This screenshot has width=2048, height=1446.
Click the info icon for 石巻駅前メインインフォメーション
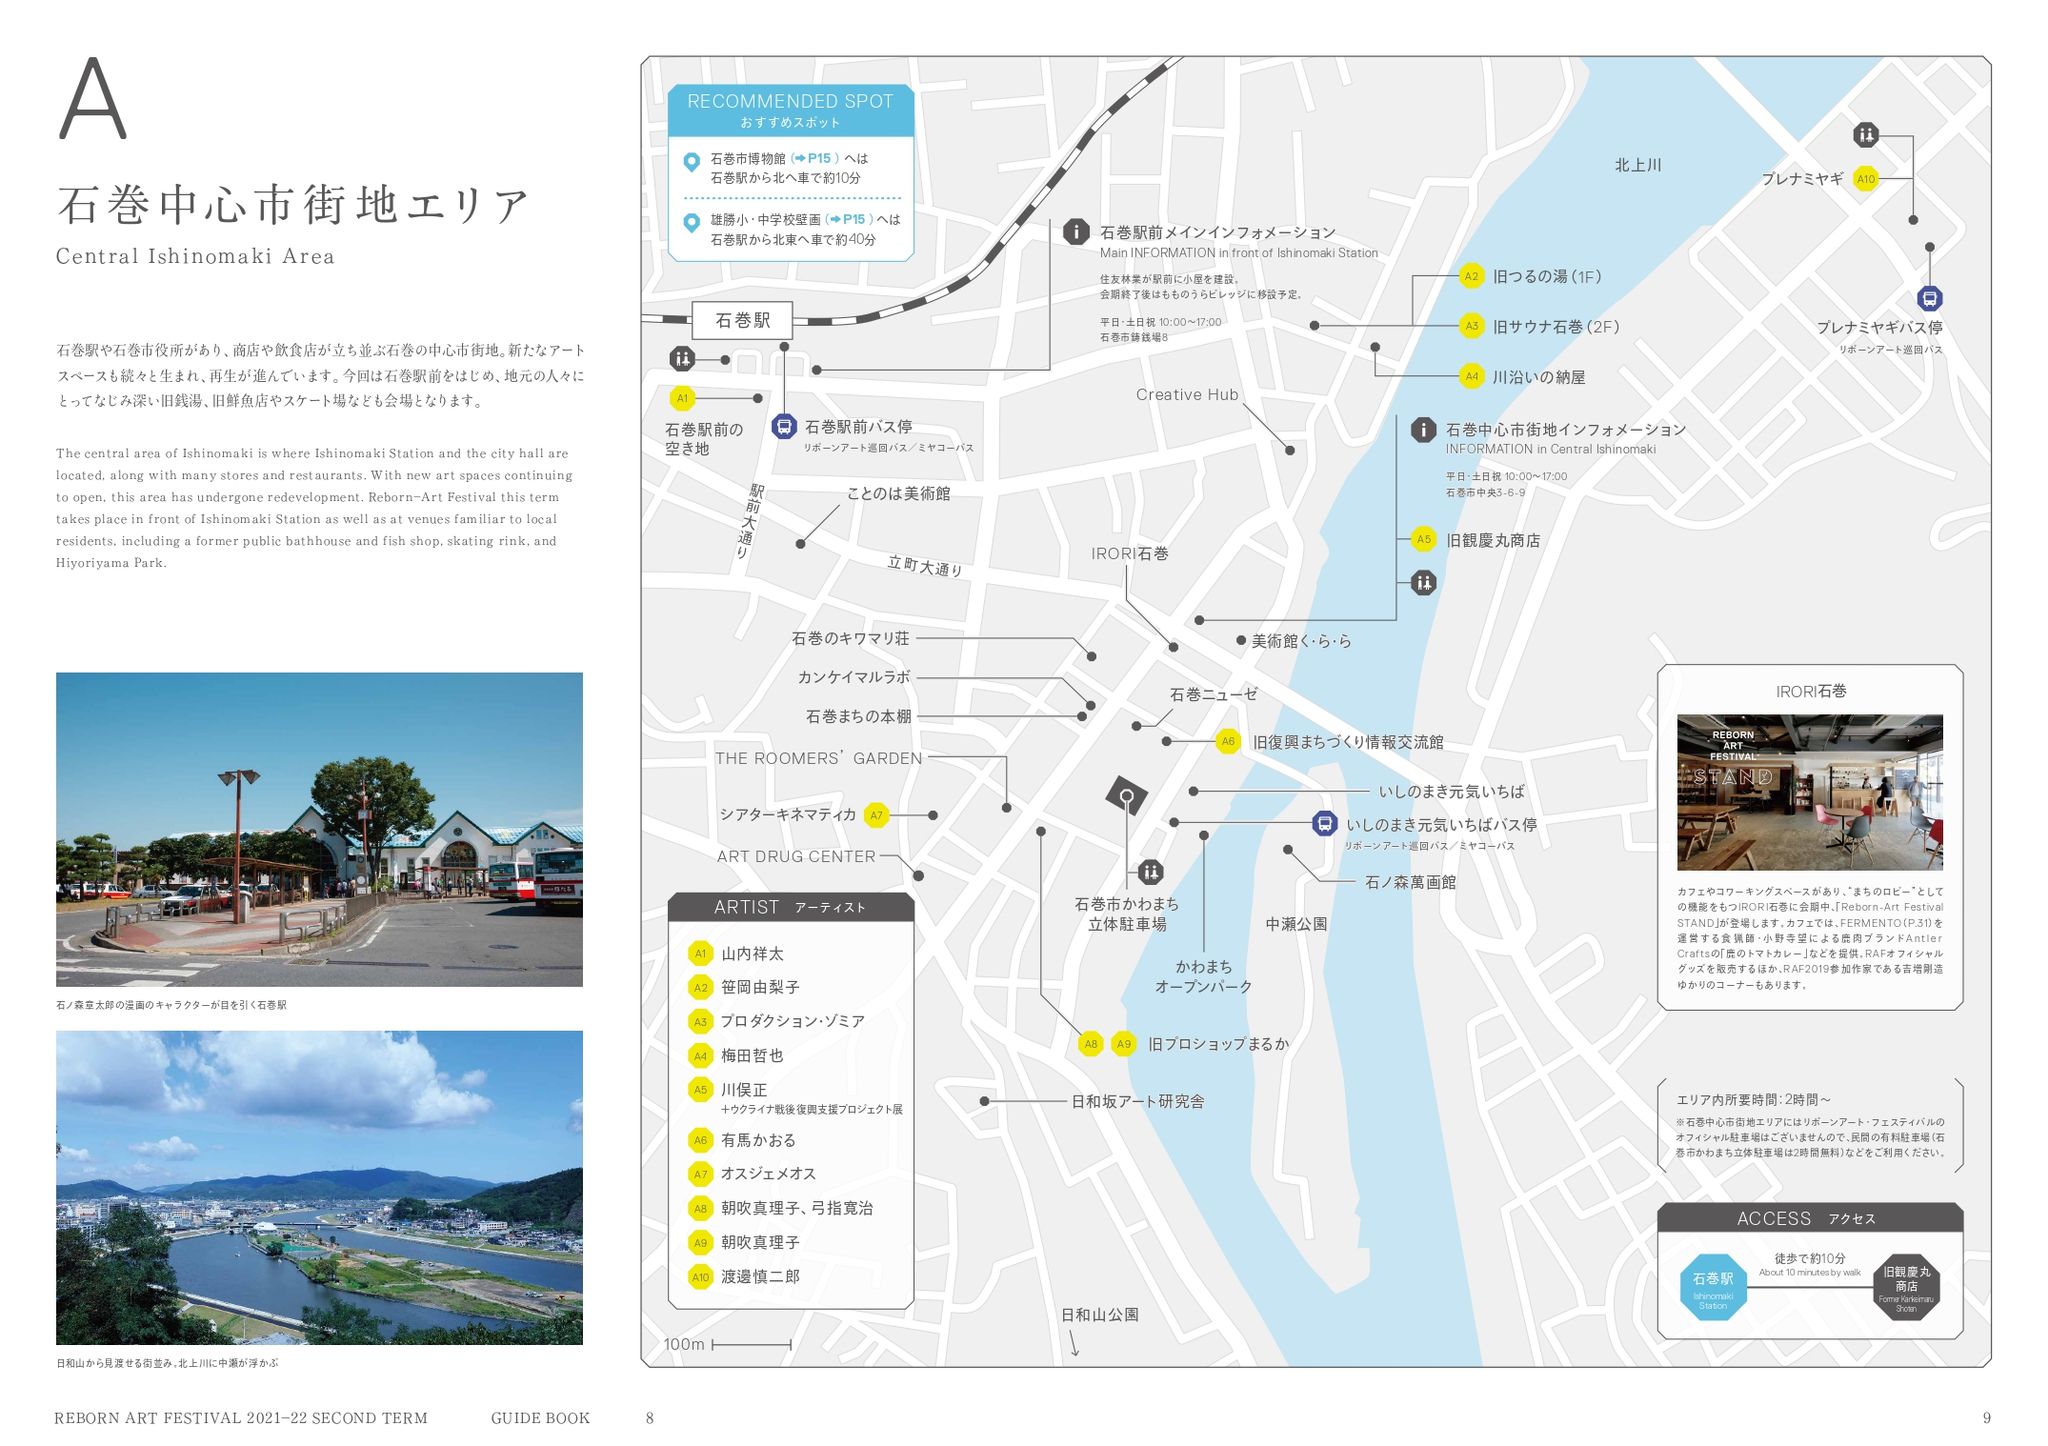pos(1076,232)
